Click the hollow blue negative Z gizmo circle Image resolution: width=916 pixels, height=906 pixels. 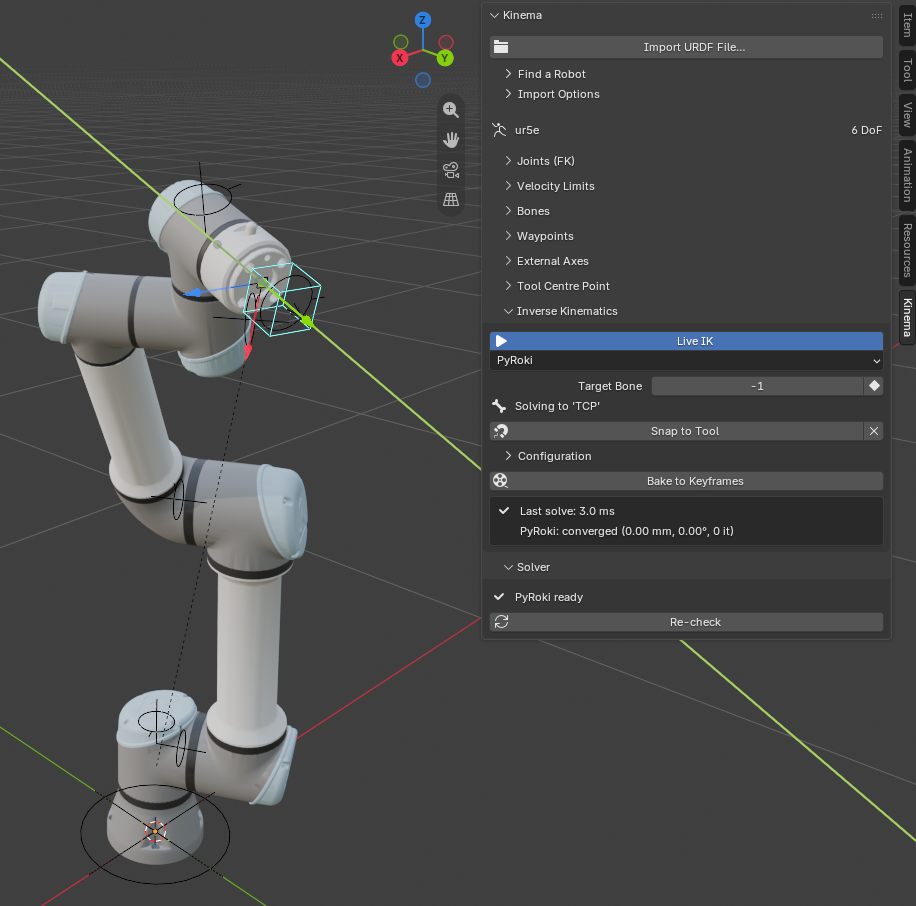pos(422,80)
